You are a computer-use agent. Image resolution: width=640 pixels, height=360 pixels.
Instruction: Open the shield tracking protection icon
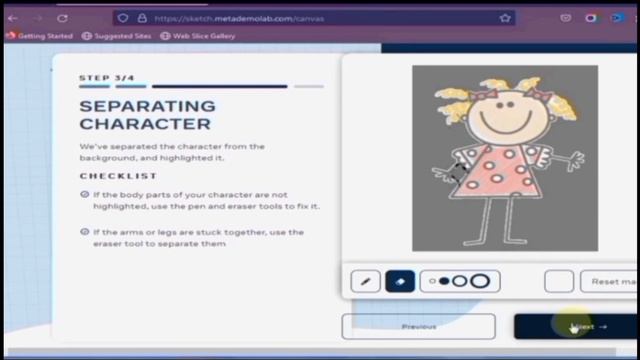(123, 18)
